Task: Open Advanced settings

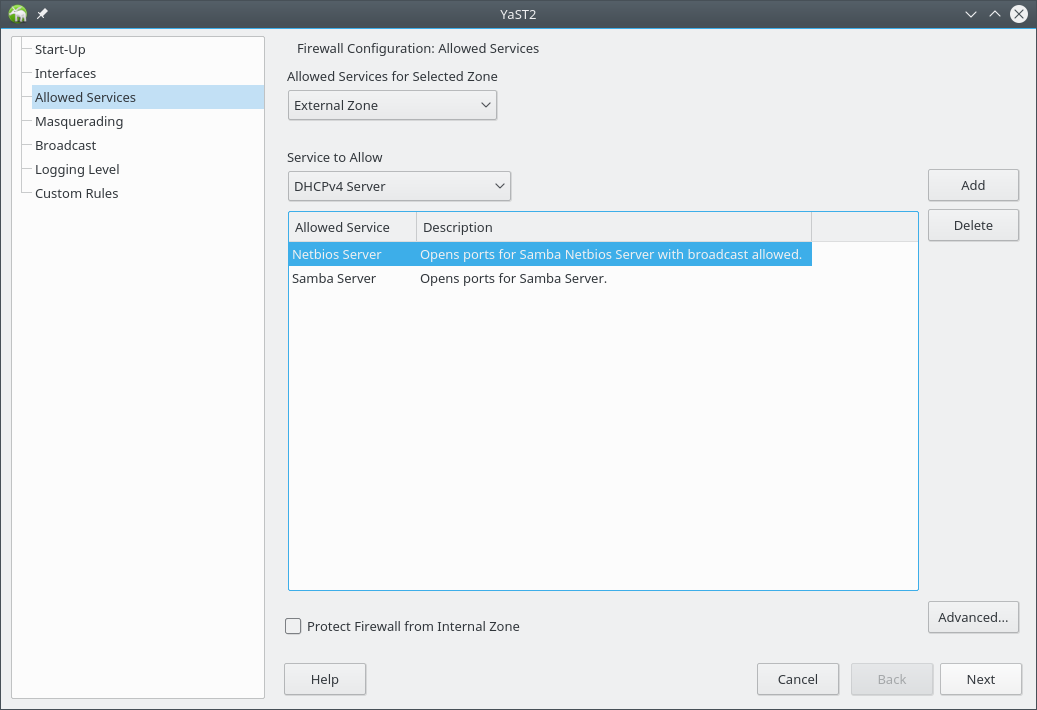Action: (x=973, y=617)
